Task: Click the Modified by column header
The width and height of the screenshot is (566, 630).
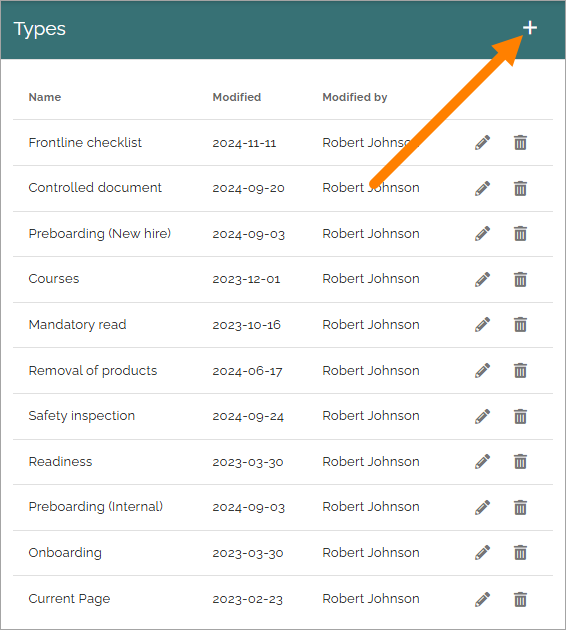Action: coord(355,97)
